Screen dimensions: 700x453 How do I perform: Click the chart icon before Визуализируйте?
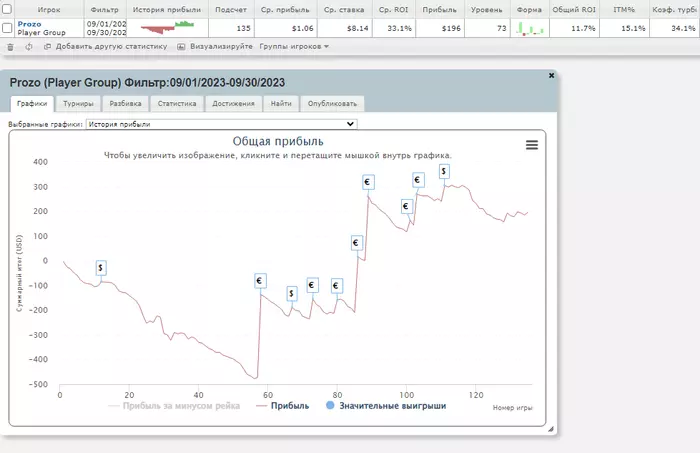click(x=181, y=46)
